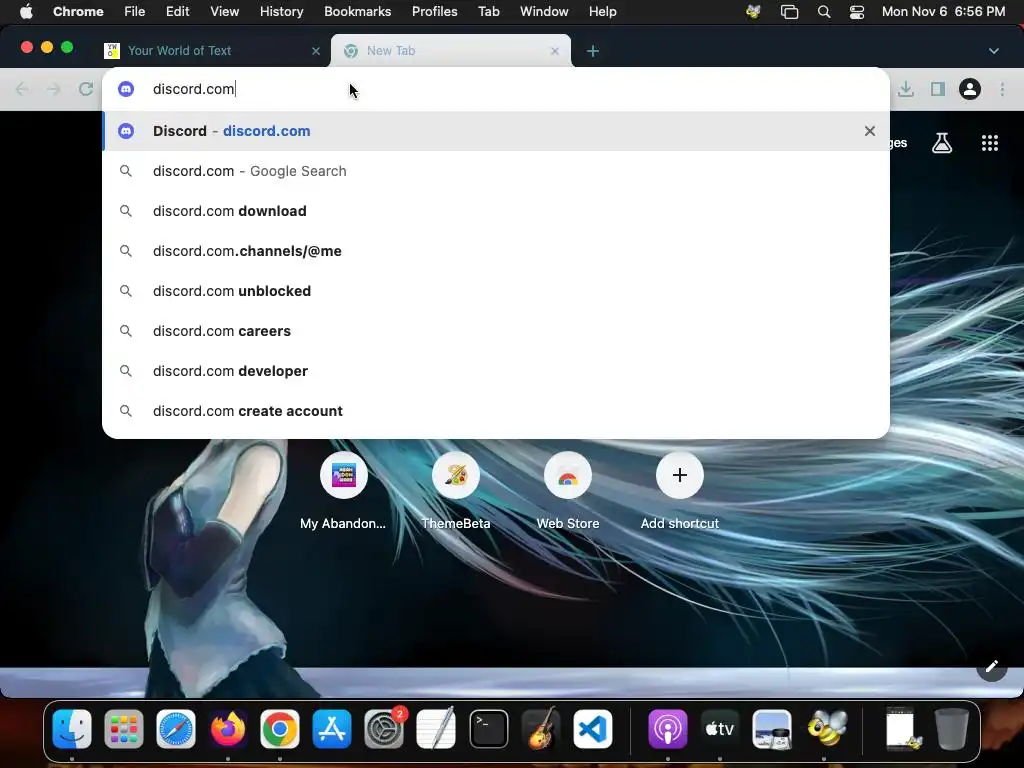The image size is (1024, 768).
Task: Click the date and time in menu bar
Action: (x=943, y=12)
